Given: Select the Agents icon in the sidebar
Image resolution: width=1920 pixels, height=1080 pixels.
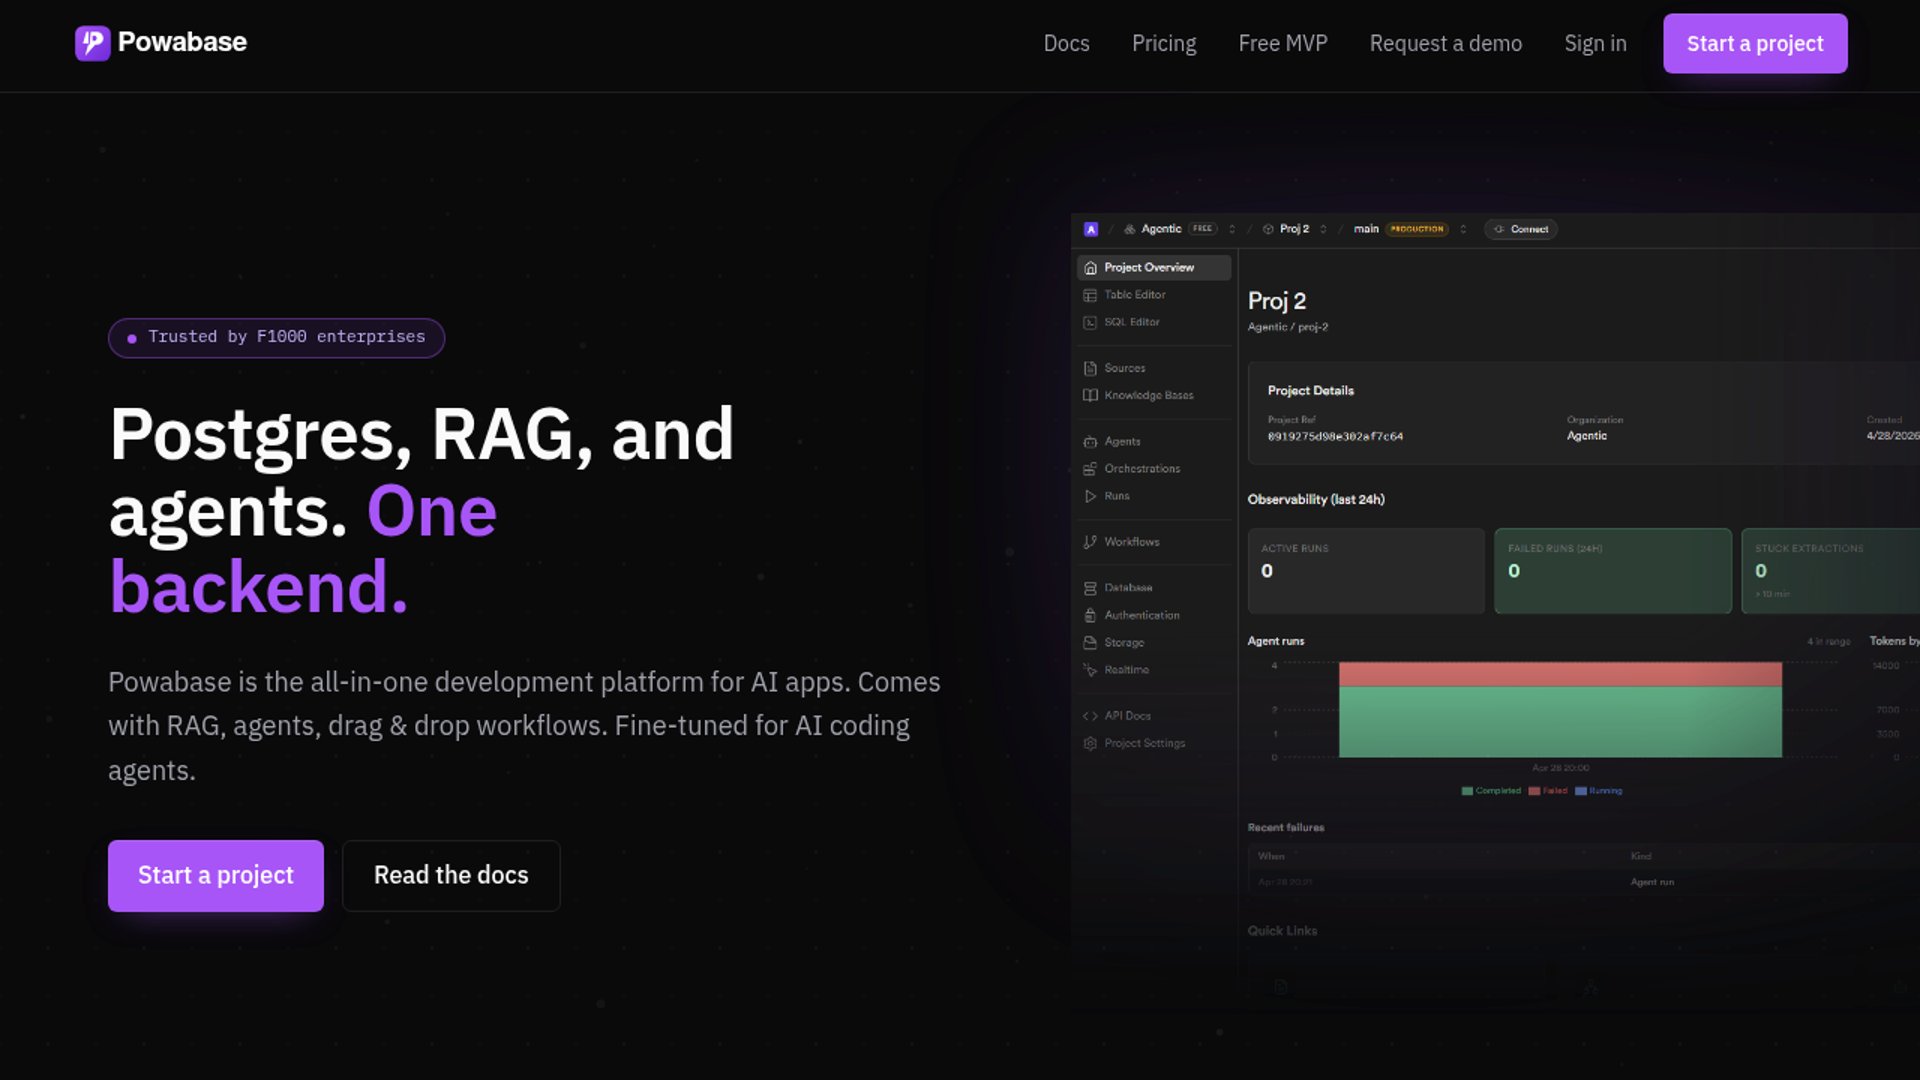Looking at the screenshot, I should point(1090,441).
